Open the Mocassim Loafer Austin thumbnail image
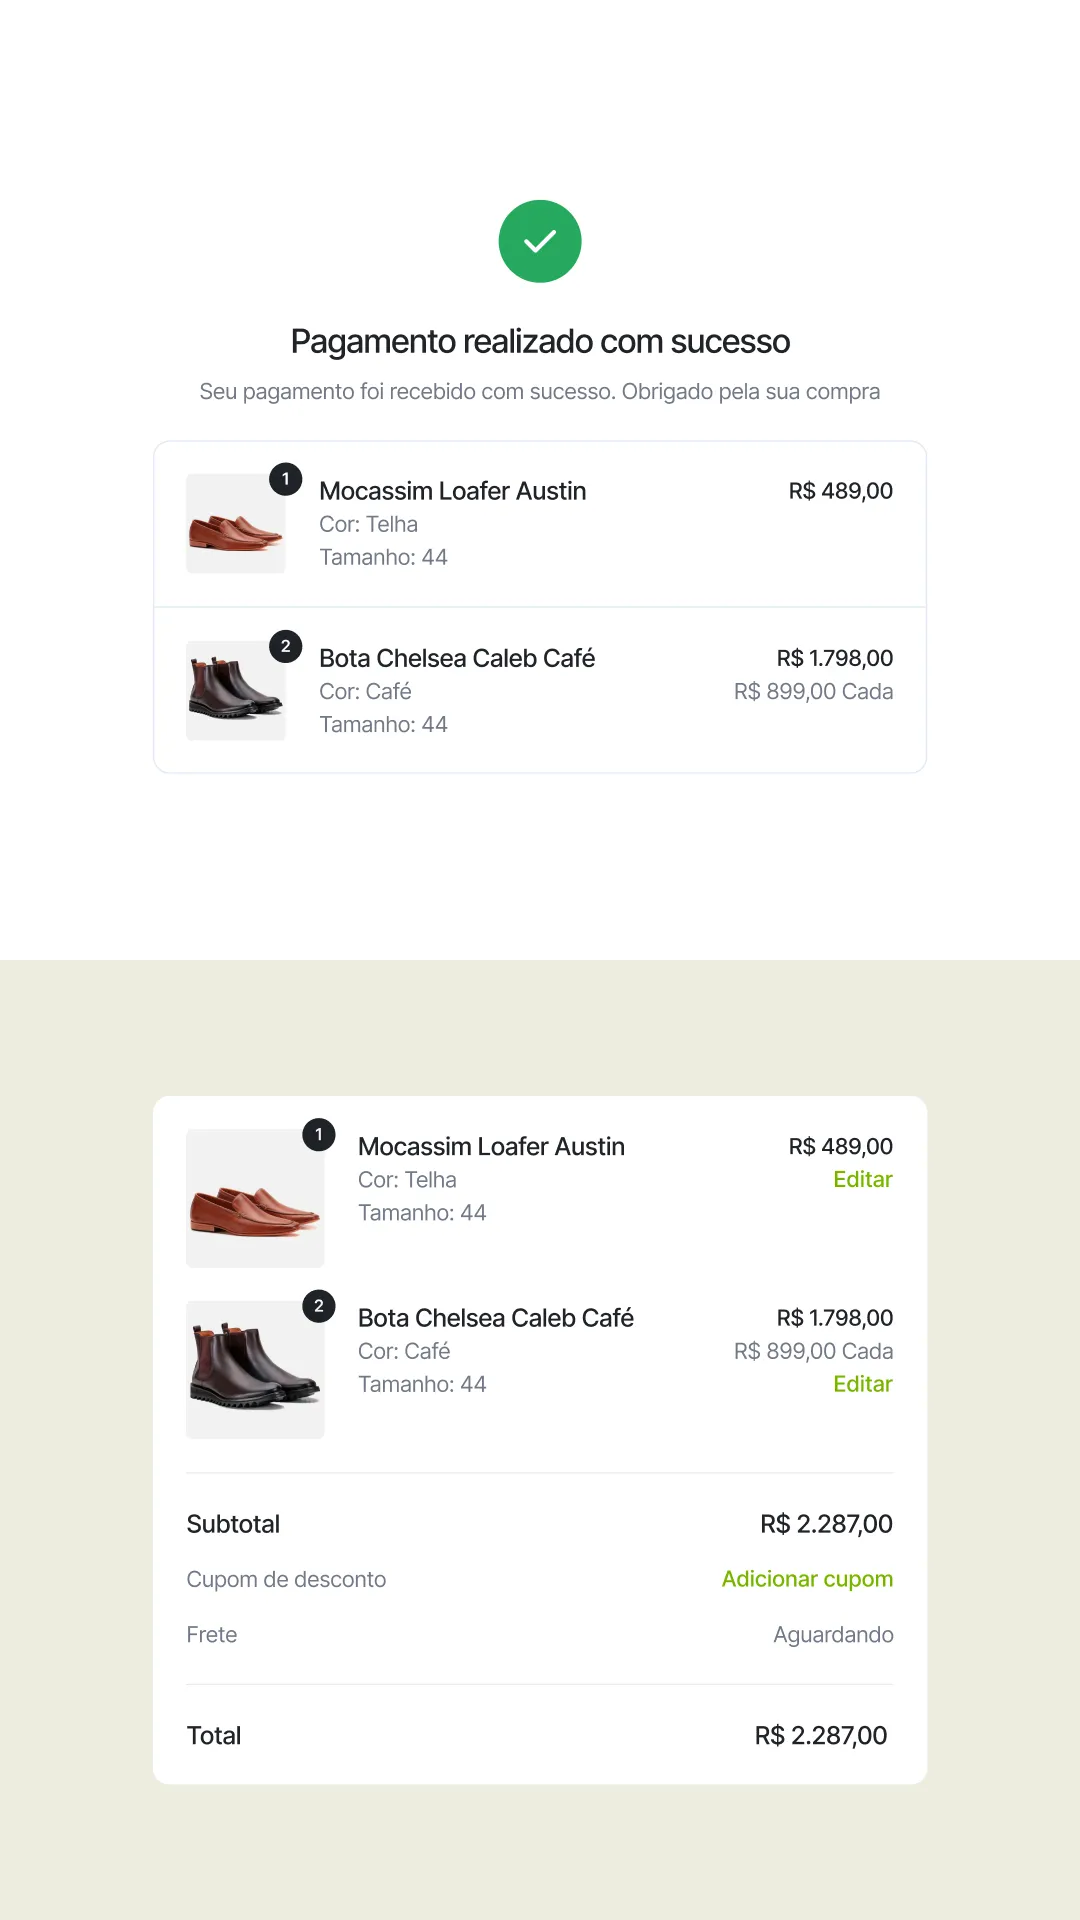This screenshot has width=1080, height=1920. point(235,524)
